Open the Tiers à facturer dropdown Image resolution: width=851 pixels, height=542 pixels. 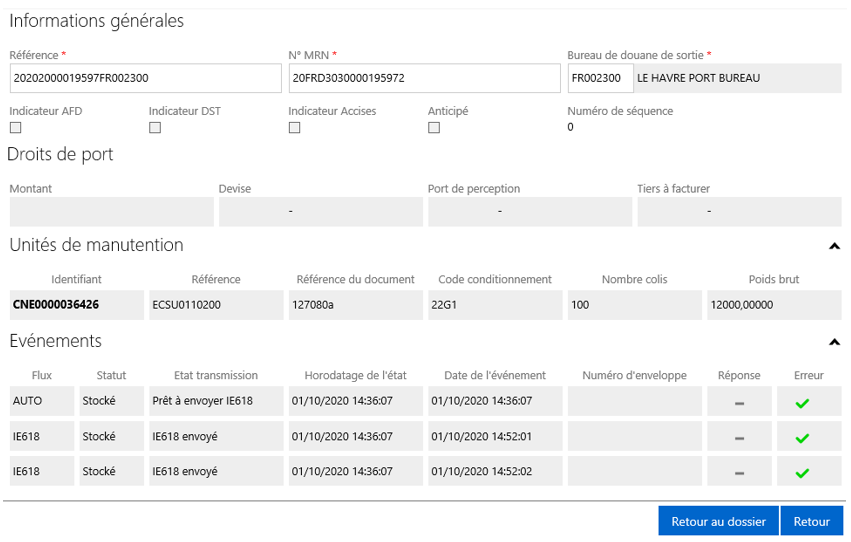(x=739, y=212)
